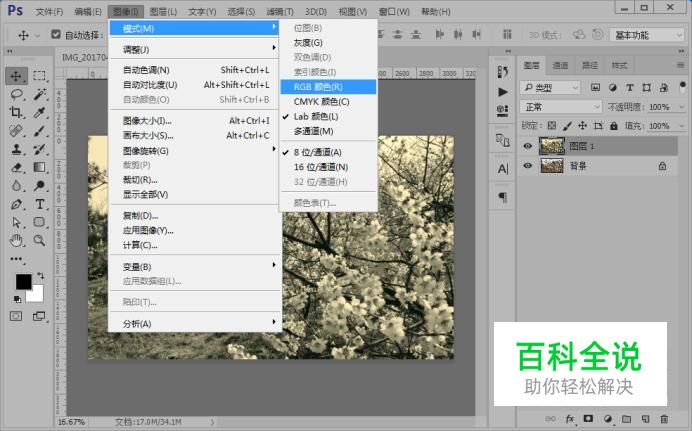692x431 pixels.
Task: Create new fill or adjustment layer
Action: [x=608, y=419]
